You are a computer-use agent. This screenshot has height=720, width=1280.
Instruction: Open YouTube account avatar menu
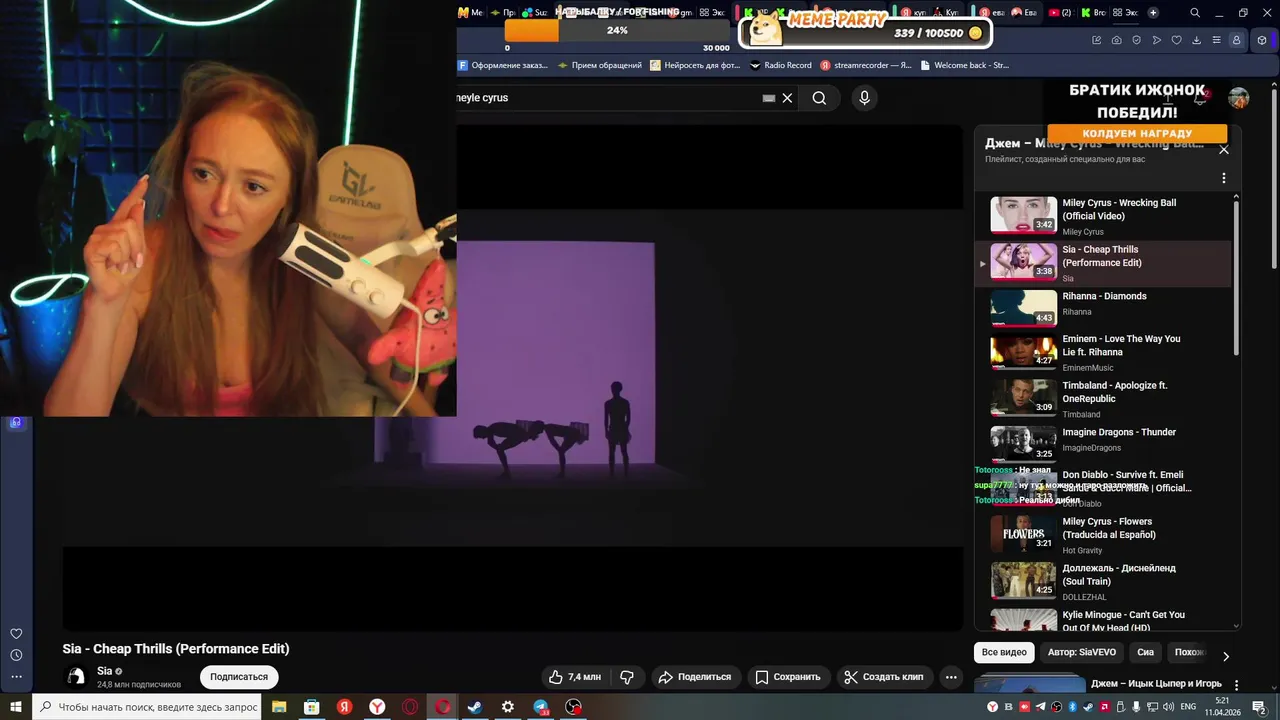tap(1239, 98)
